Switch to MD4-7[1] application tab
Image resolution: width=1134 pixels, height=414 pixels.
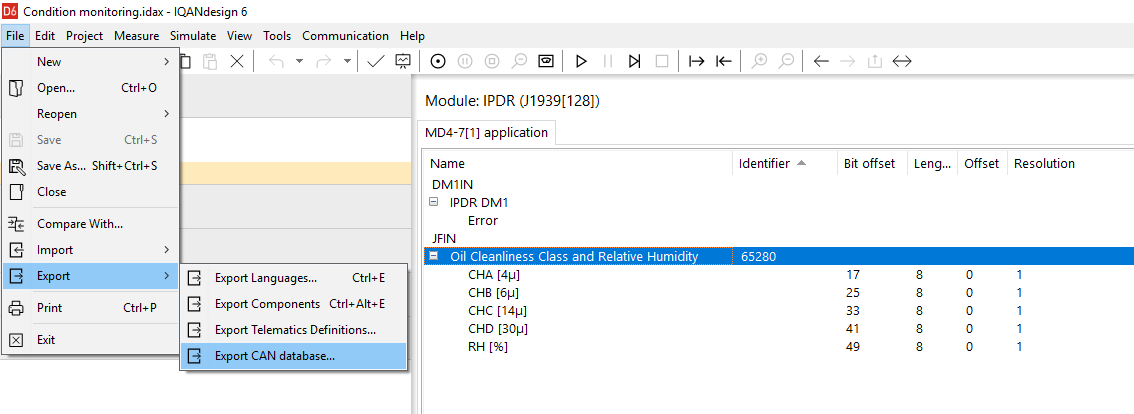tap(487, 132)
